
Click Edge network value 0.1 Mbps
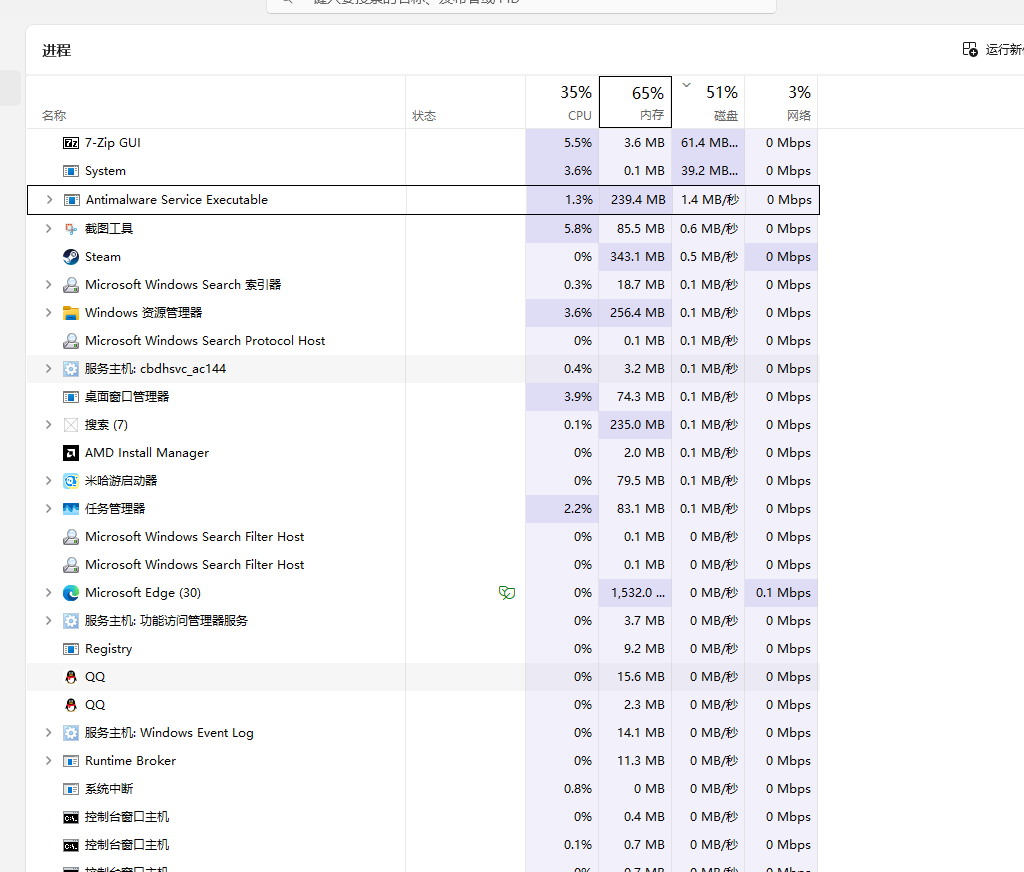click(x=783, y=592)
